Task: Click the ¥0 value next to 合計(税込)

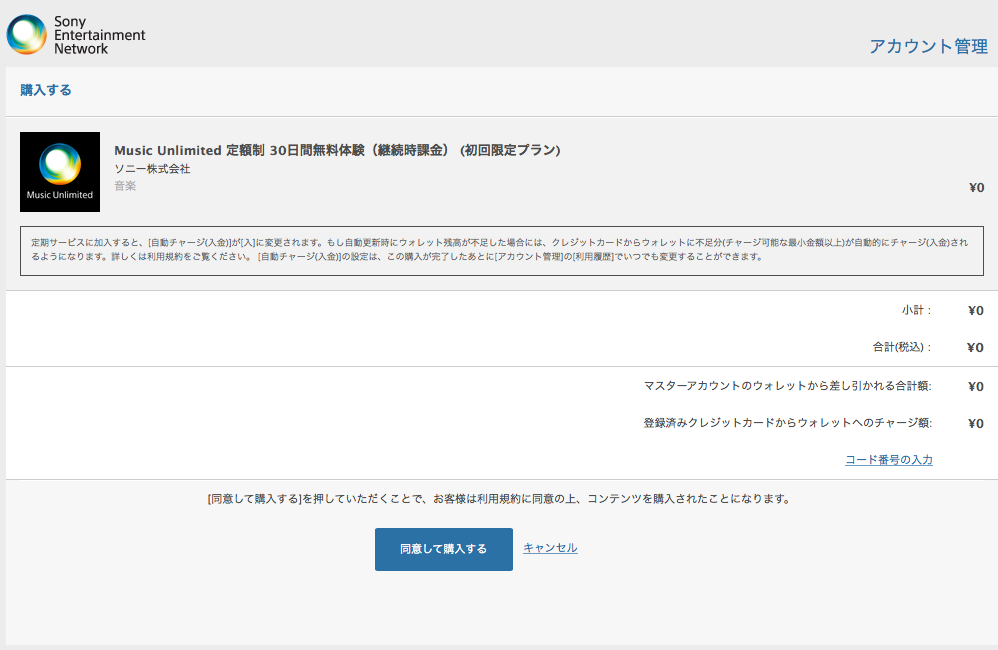Action: pos(975,347)
